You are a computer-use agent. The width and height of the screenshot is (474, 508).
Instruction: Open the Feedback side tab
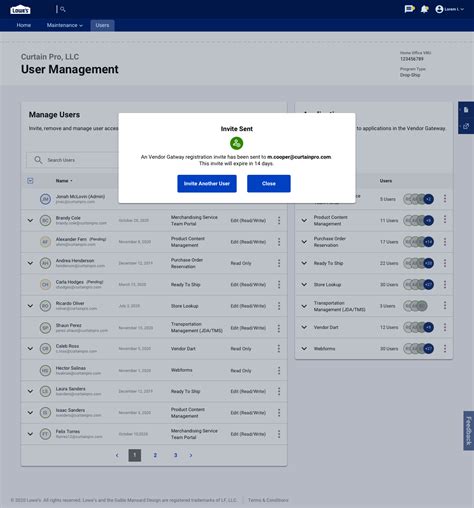469,431
